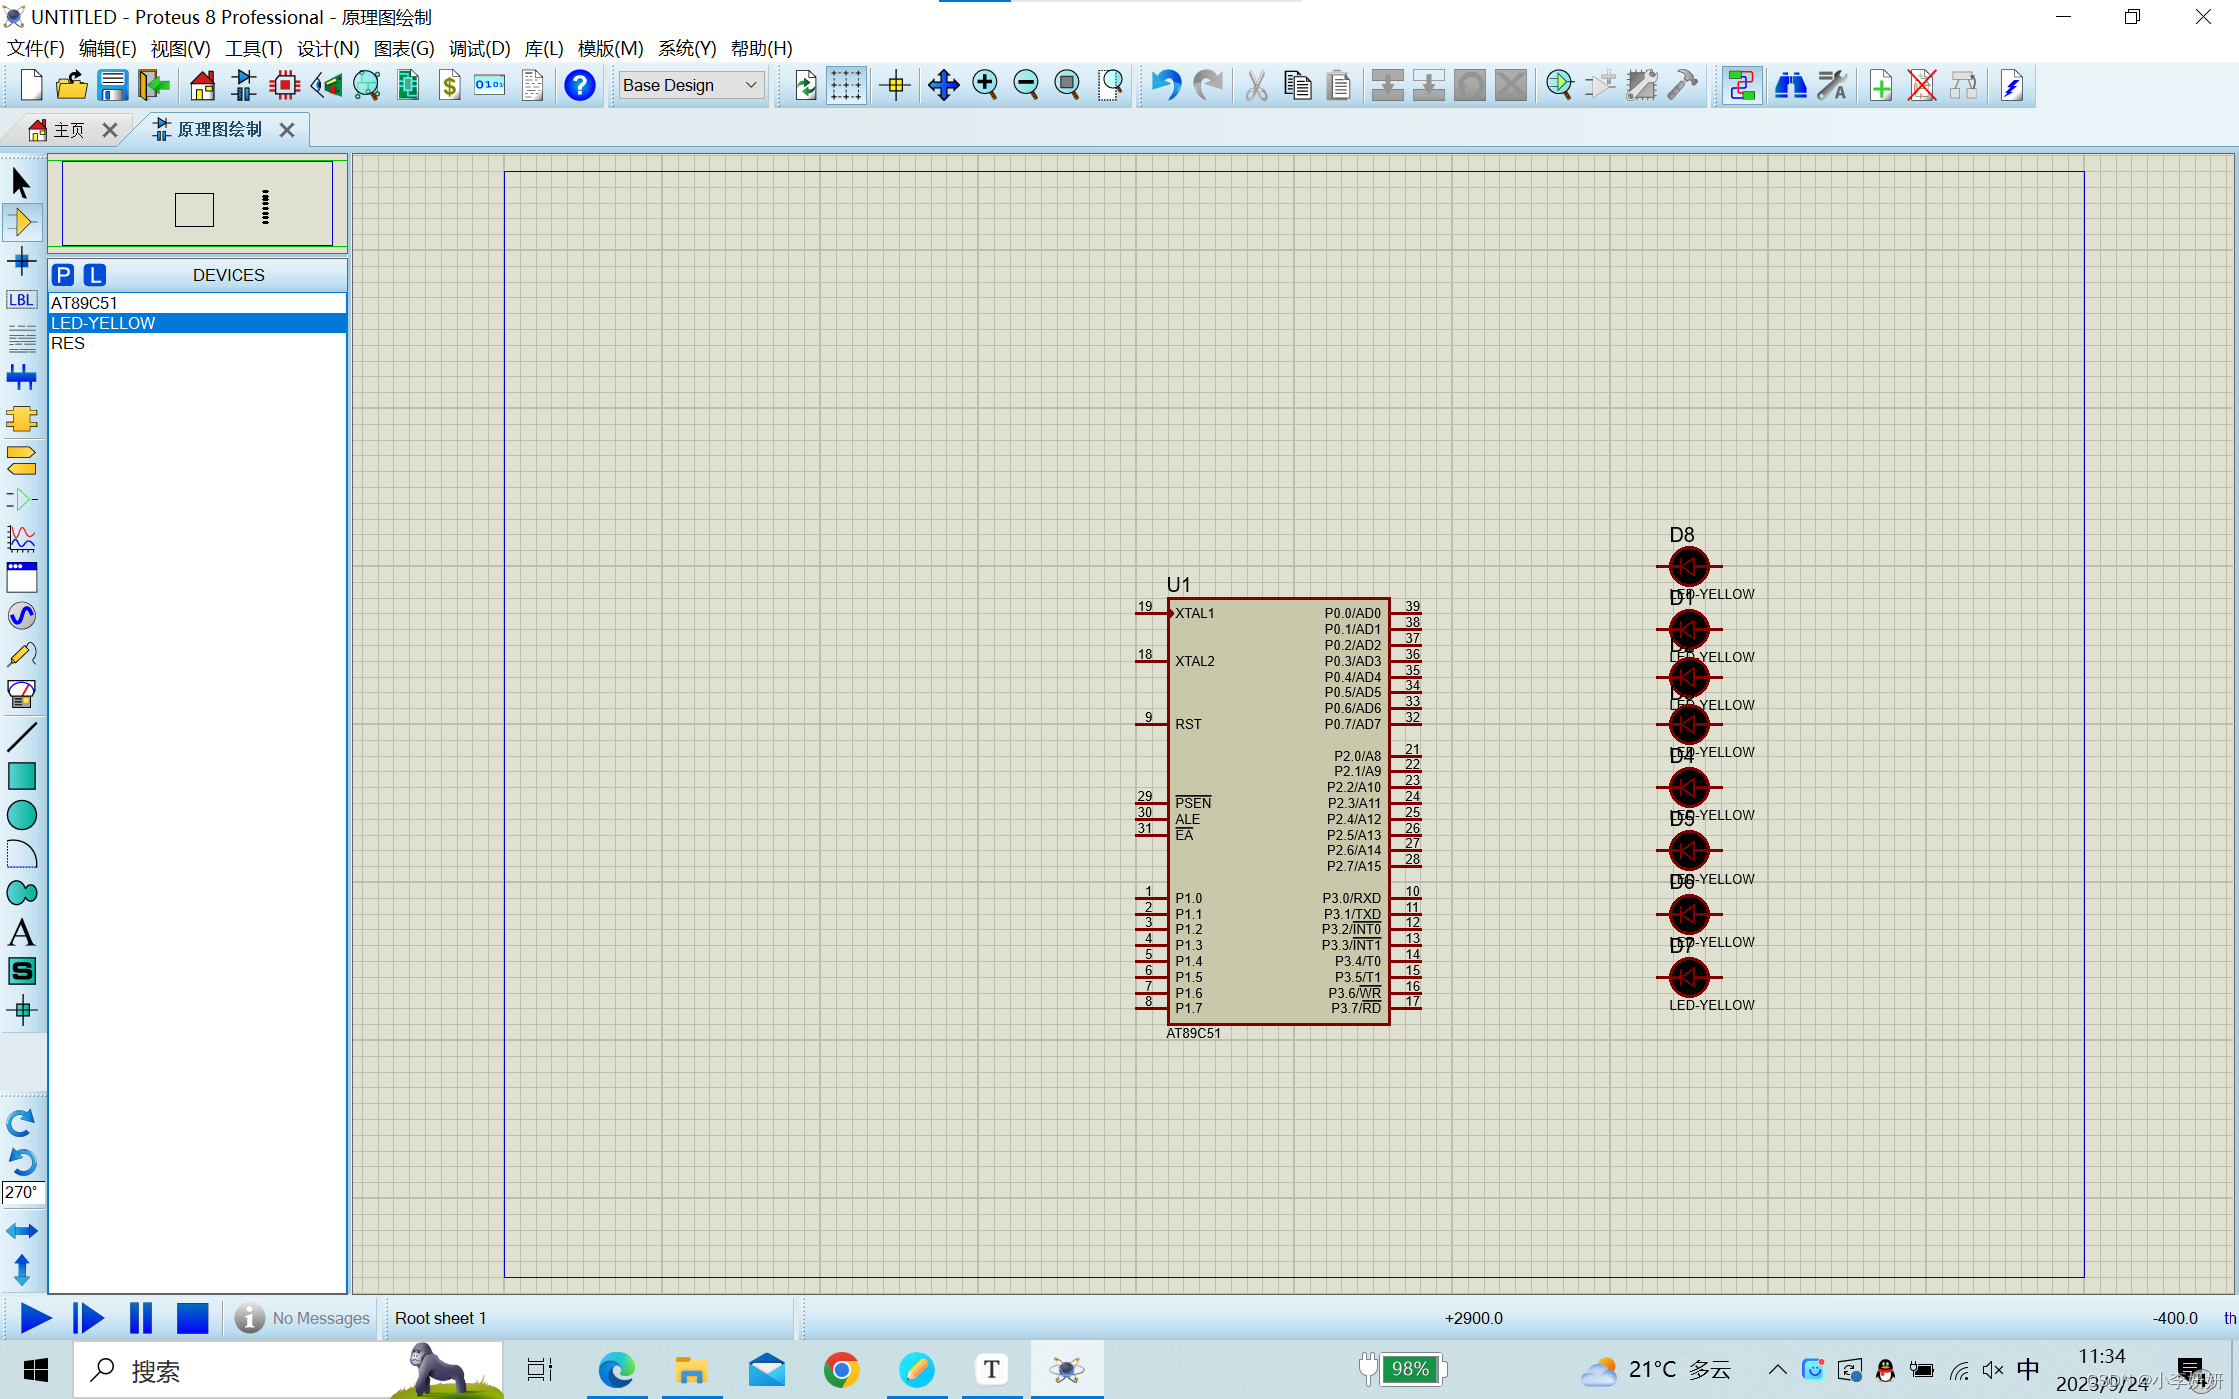Select the Virtual Instruments mode icon
Image resolution: width=2239 pixels, height=1399 pixels.
coord(22,694)
